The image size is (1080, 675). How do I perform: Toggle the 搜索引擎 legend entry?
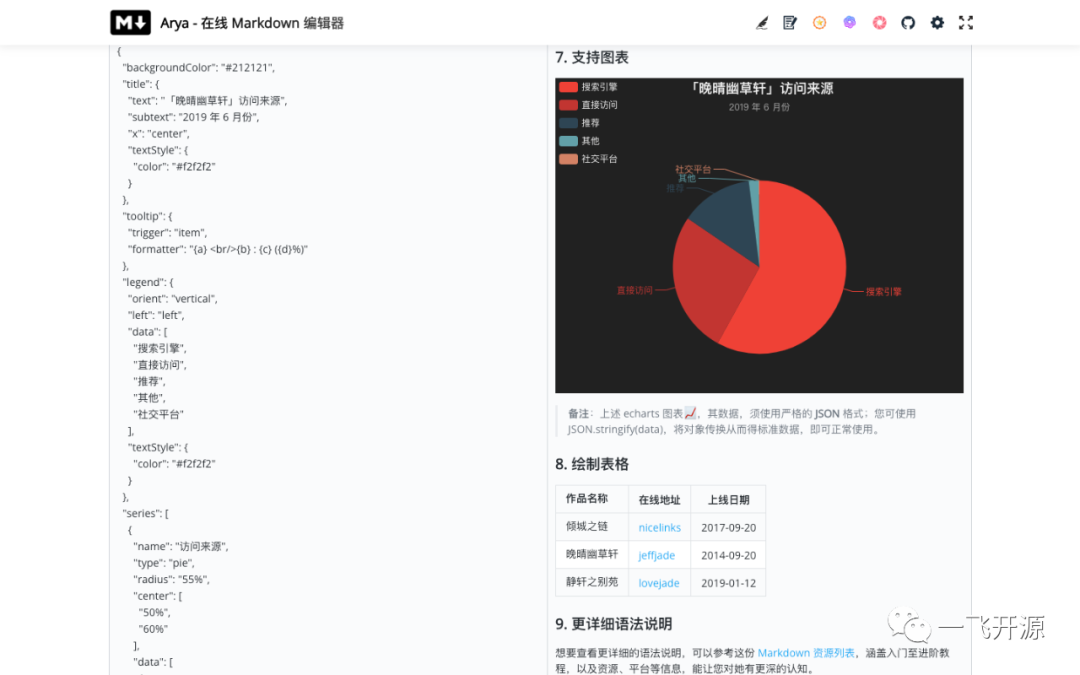pos(588,87)
